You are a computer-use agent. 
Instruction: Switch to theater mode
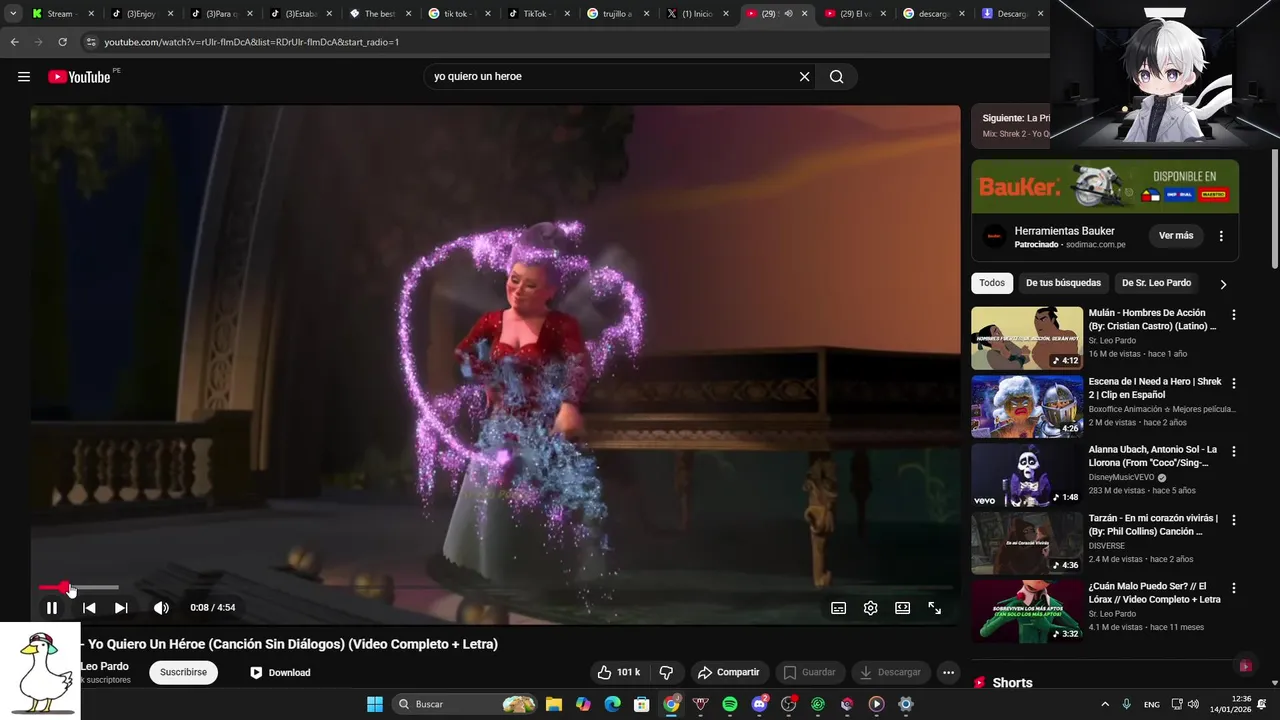(903, 608)
